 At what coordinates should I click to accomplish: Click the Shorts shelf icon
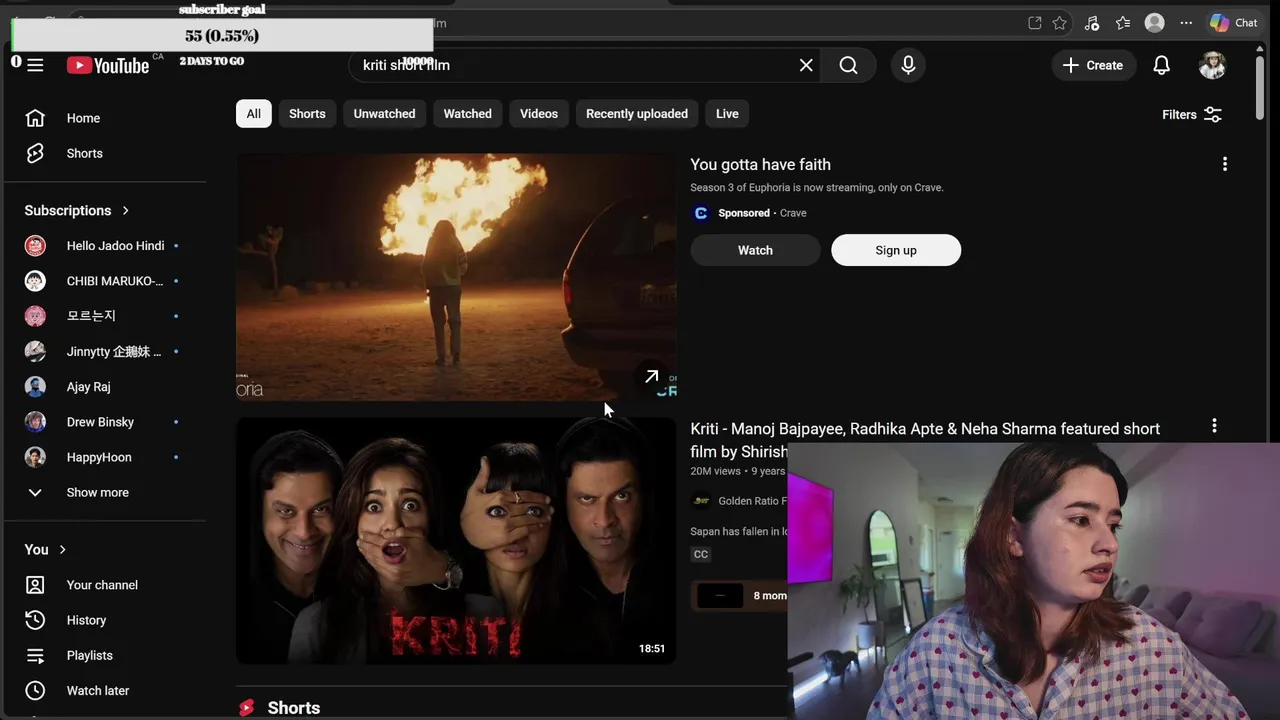(x=246, y=708)
